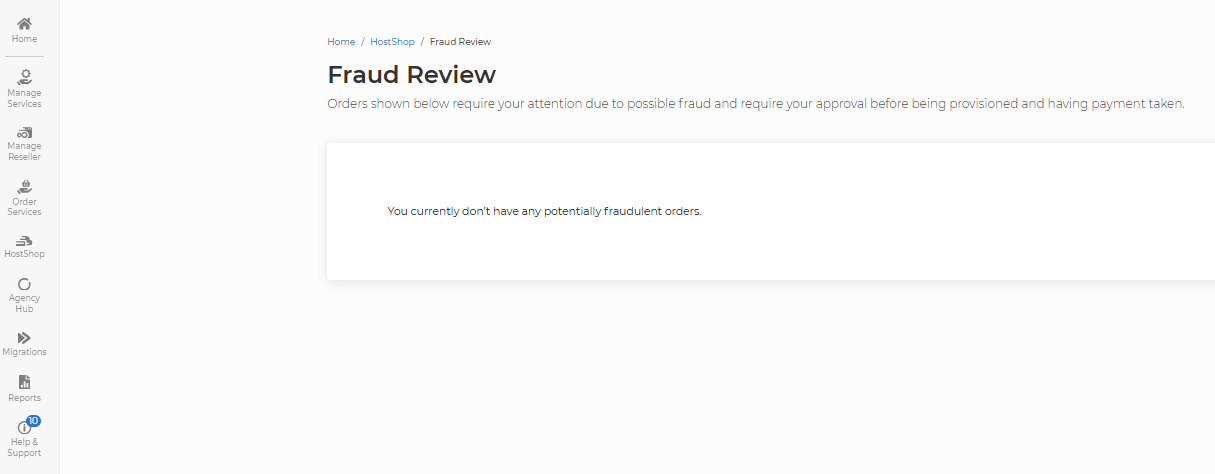Select the Agency Hub circular icon
The image size is (1215, 474).
24,284
